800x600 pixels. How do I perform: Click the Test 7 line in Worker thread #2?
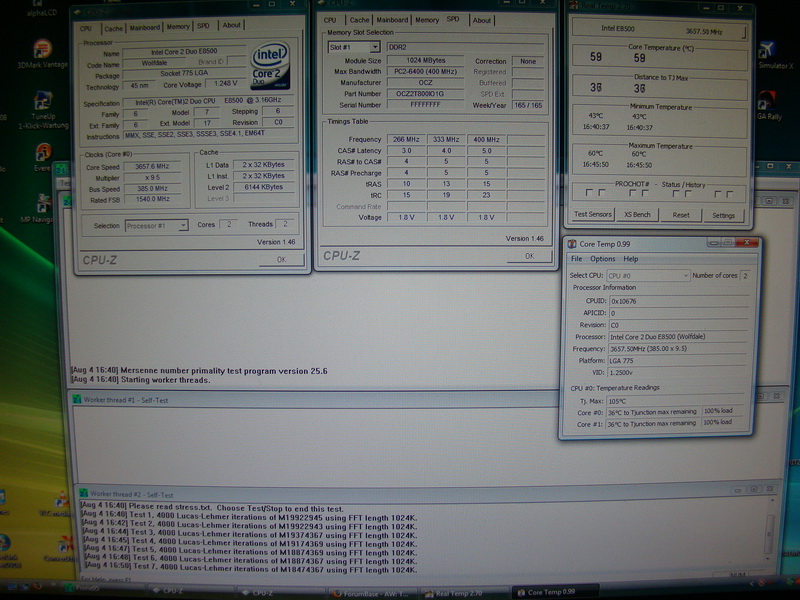(251, 569)
